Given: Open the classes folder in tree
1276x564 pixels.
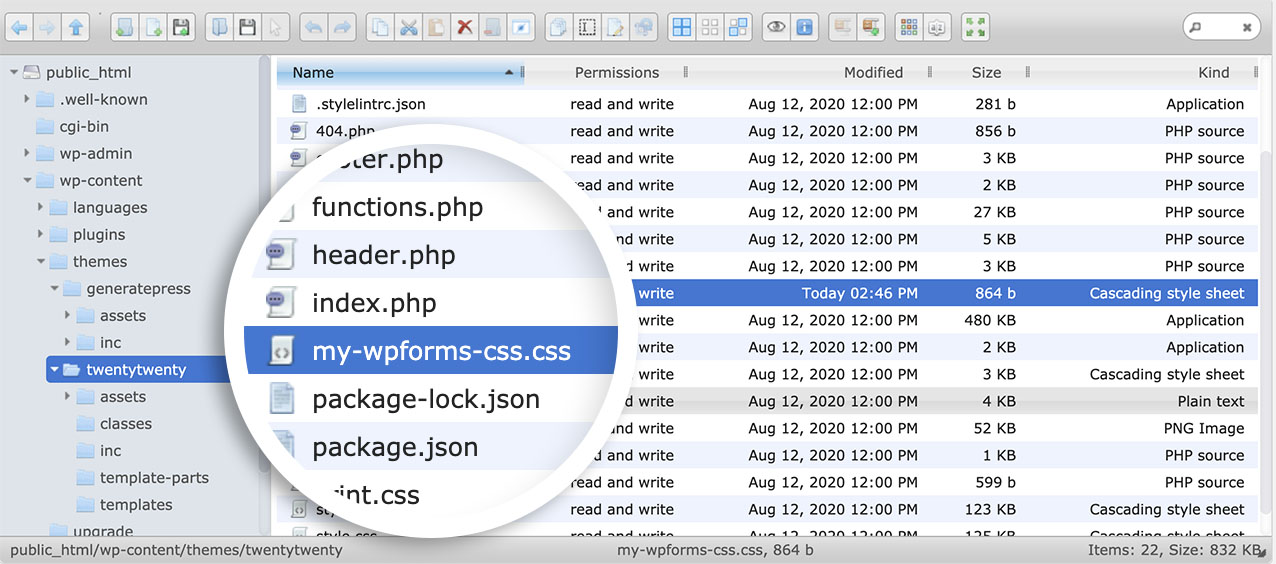Looking at the screenshot, I should pyautogui.click(x=126, y=423).
